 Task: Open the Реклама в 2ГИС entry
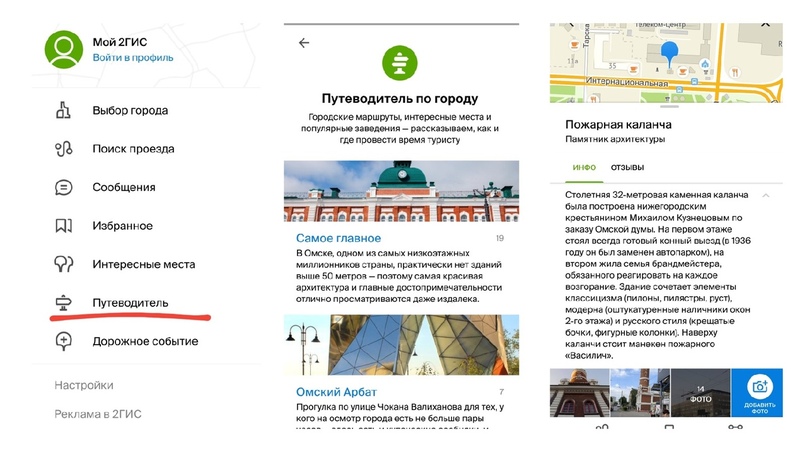pos(98,414)
